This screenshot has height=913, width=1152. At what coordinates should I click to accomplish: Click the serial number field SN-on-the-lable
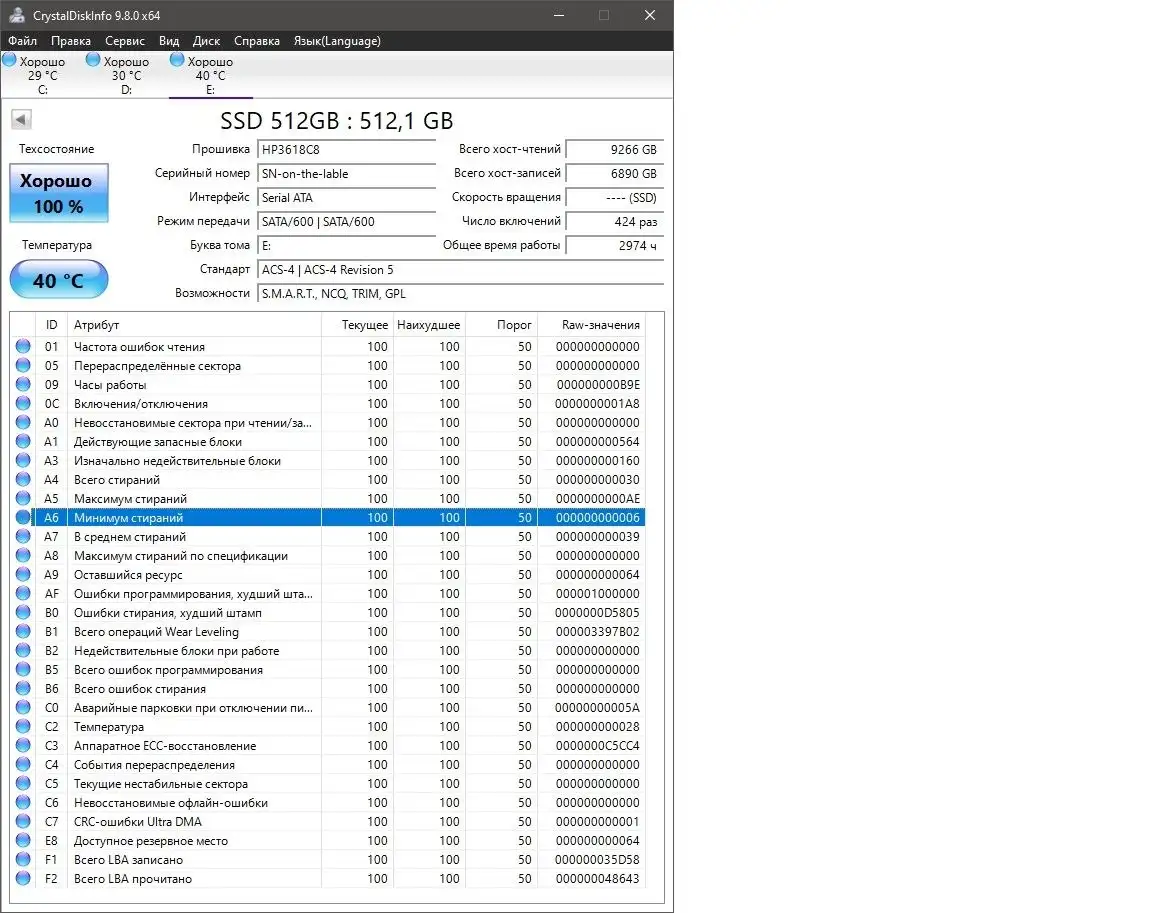pyautogui.click(x=346, y=174)
